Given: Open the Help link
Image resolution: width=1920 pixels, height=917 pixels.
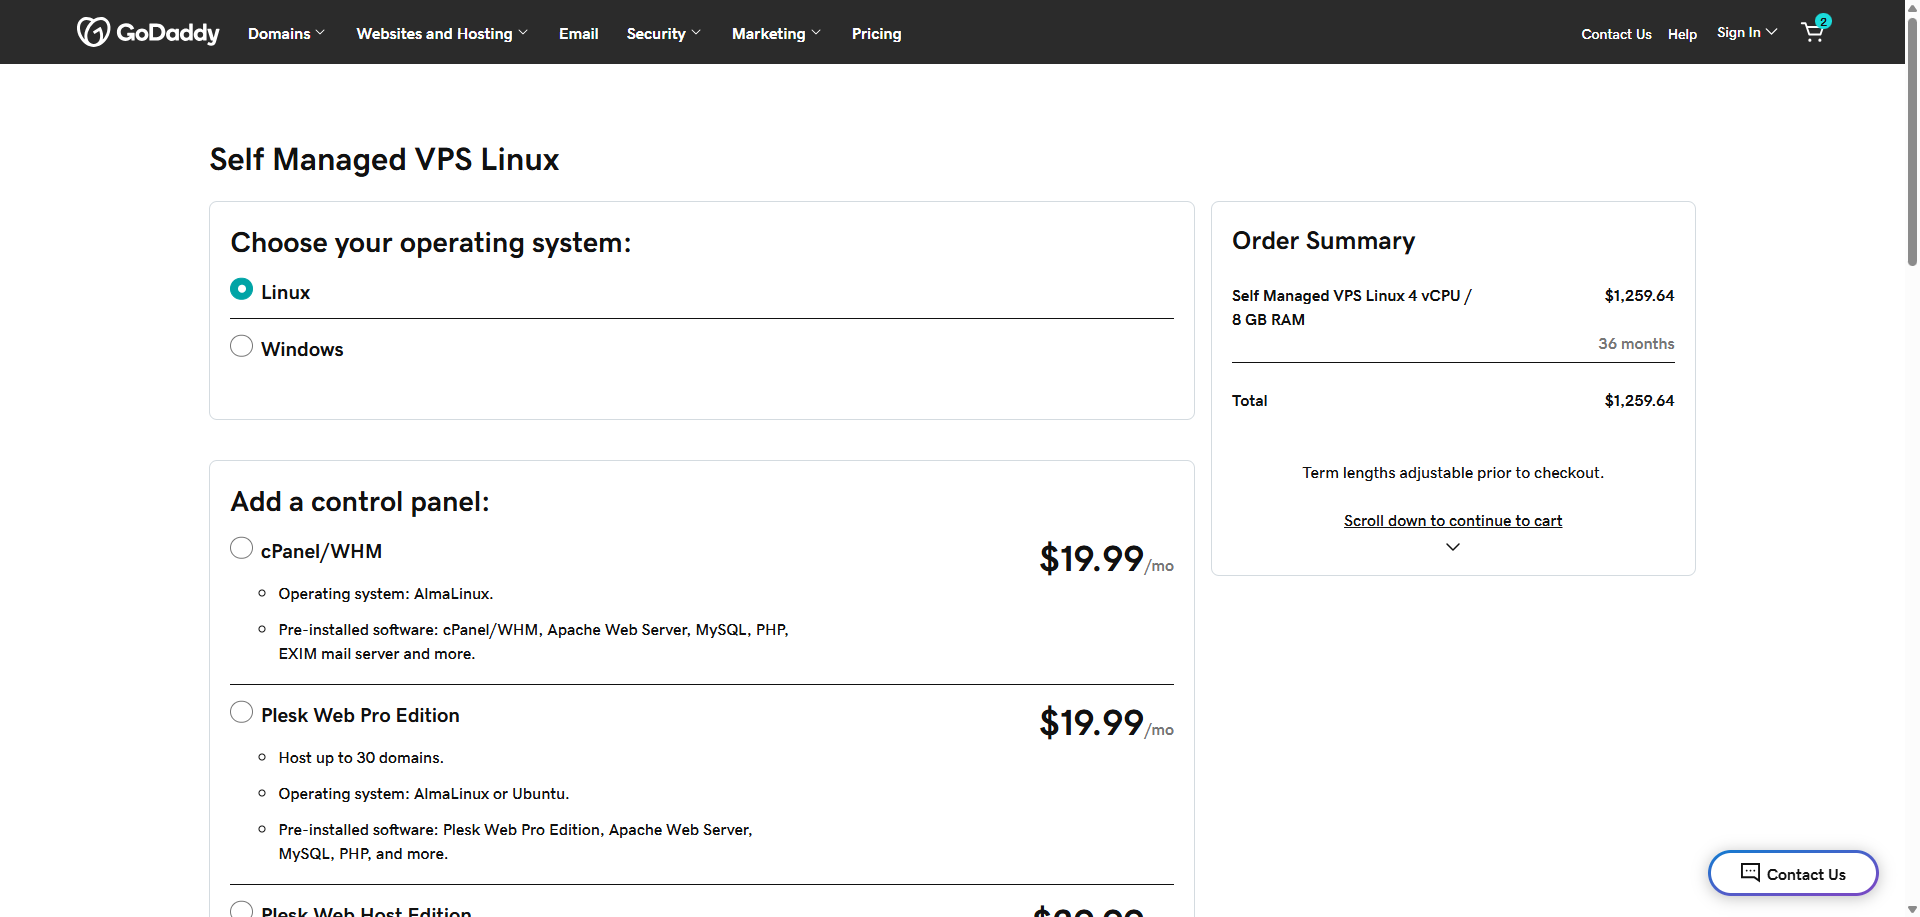Looking at the screenshot, I should pos(1682,34).
